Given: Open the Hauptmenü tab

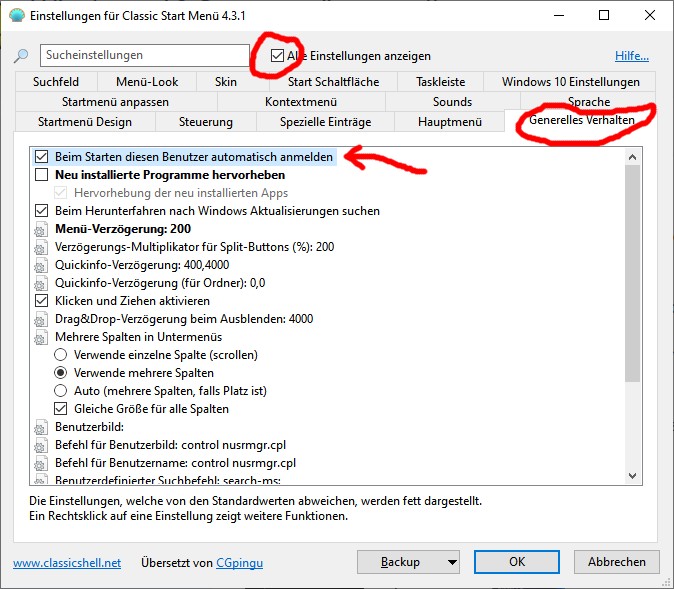Looking at the screenshot, I should click(x=450, y=122).
